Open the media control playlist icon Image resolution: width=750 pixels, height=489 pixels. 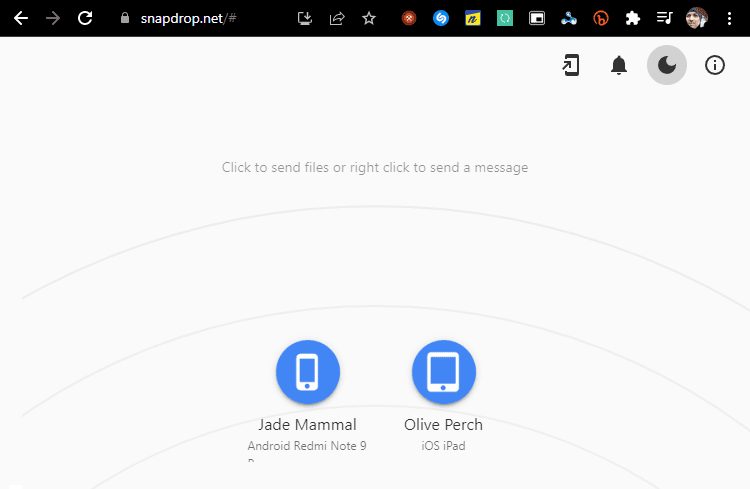click(664, 18)
